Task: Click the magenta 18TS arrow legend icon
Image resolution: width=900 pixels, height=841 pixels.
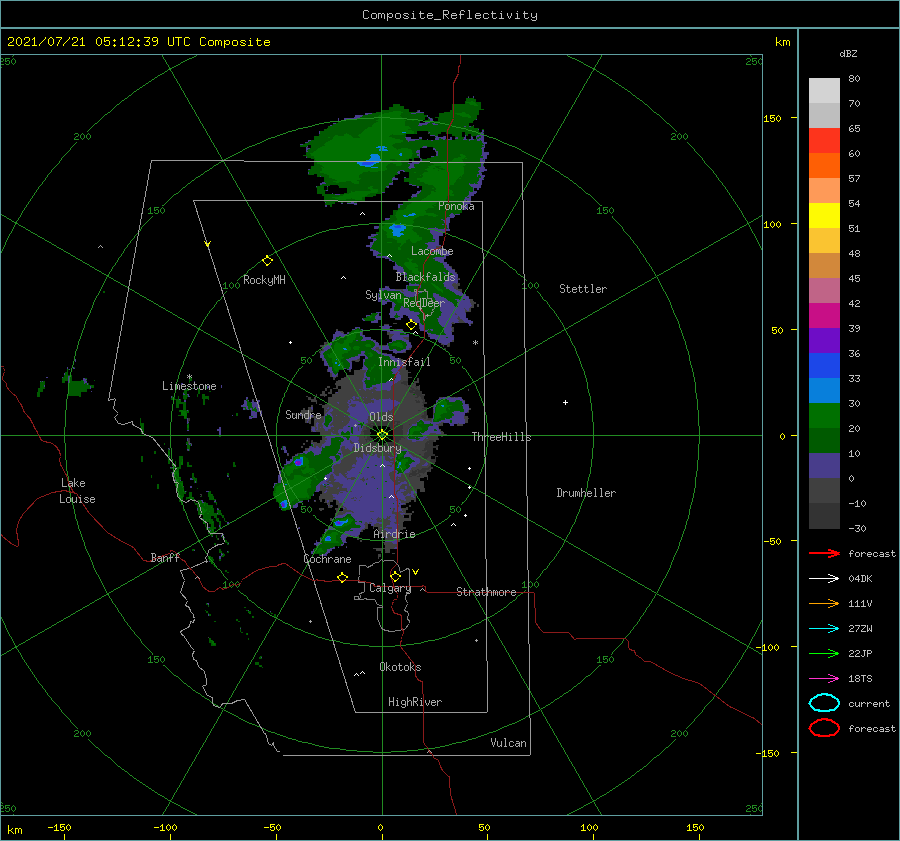Action: coord(824,679)
